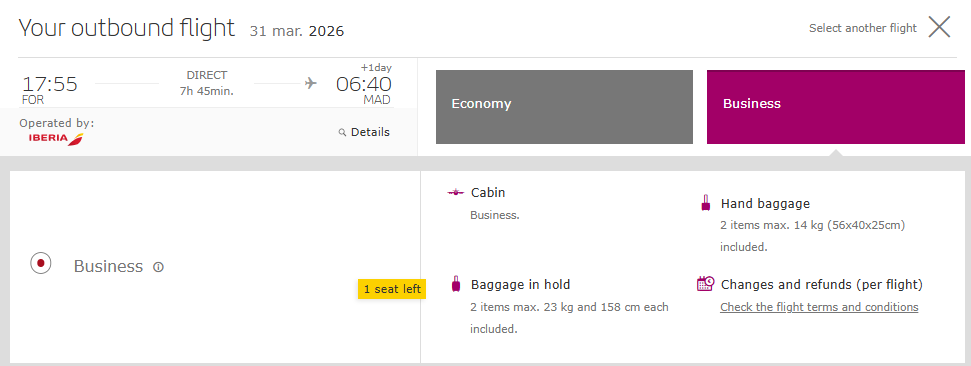Click the airplane icon in flight route line
Image resolution: width=971 pixels, height=366 pixels.
tap(311, 83)
